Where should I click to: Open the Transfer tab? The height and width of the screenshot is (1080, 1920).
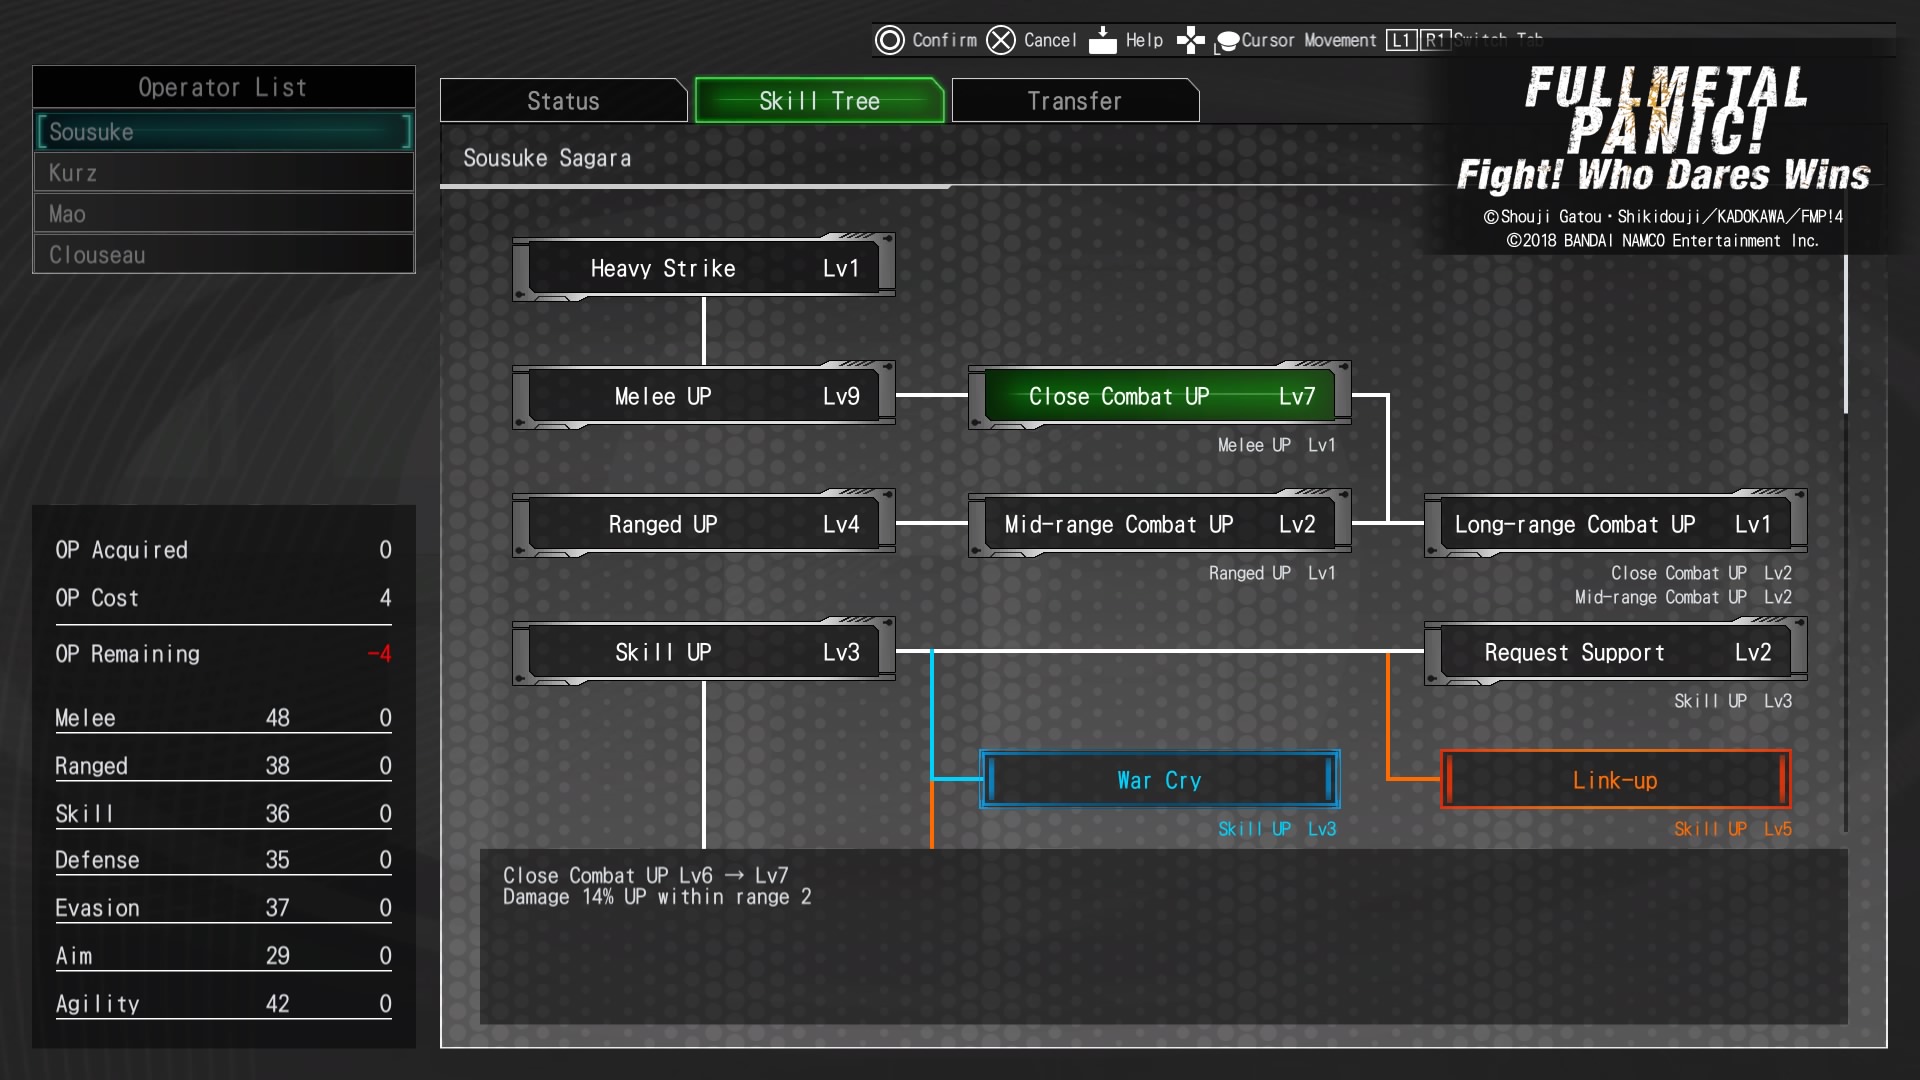point(1075,101)
